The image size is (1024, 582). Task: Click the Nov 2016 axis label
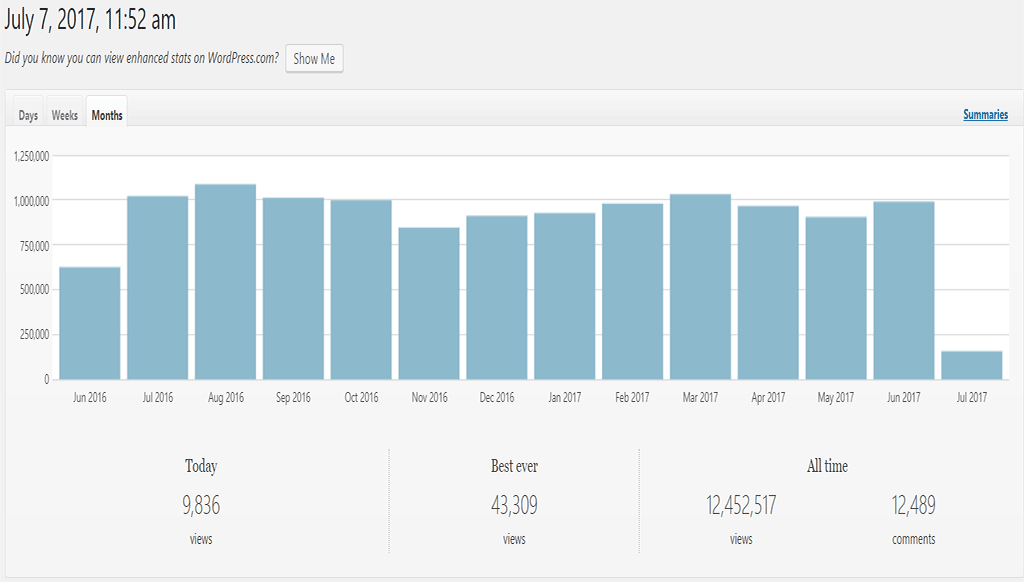click(x=430, y=397)
